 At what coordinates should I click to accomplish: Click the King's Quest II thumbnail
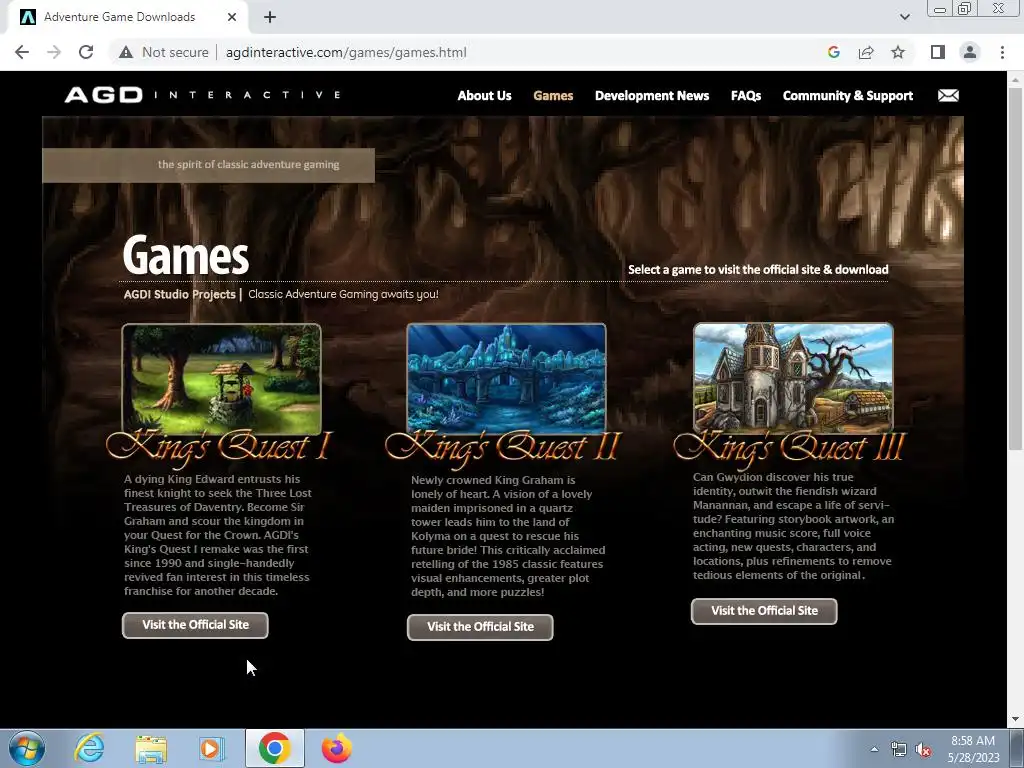(506, 377)
